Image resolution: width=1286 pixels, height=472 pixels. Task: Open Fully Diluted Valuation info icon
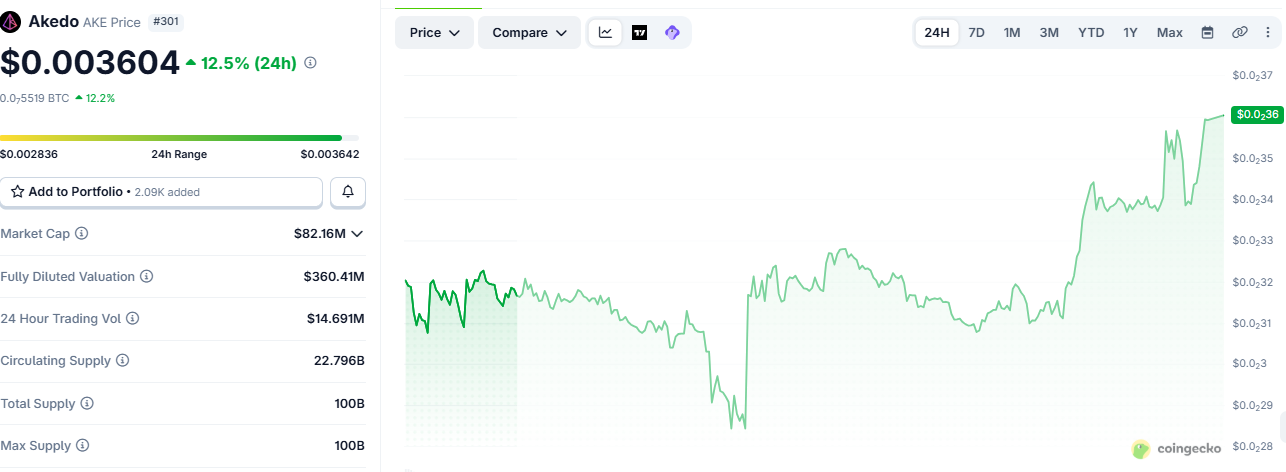(146, 276)
